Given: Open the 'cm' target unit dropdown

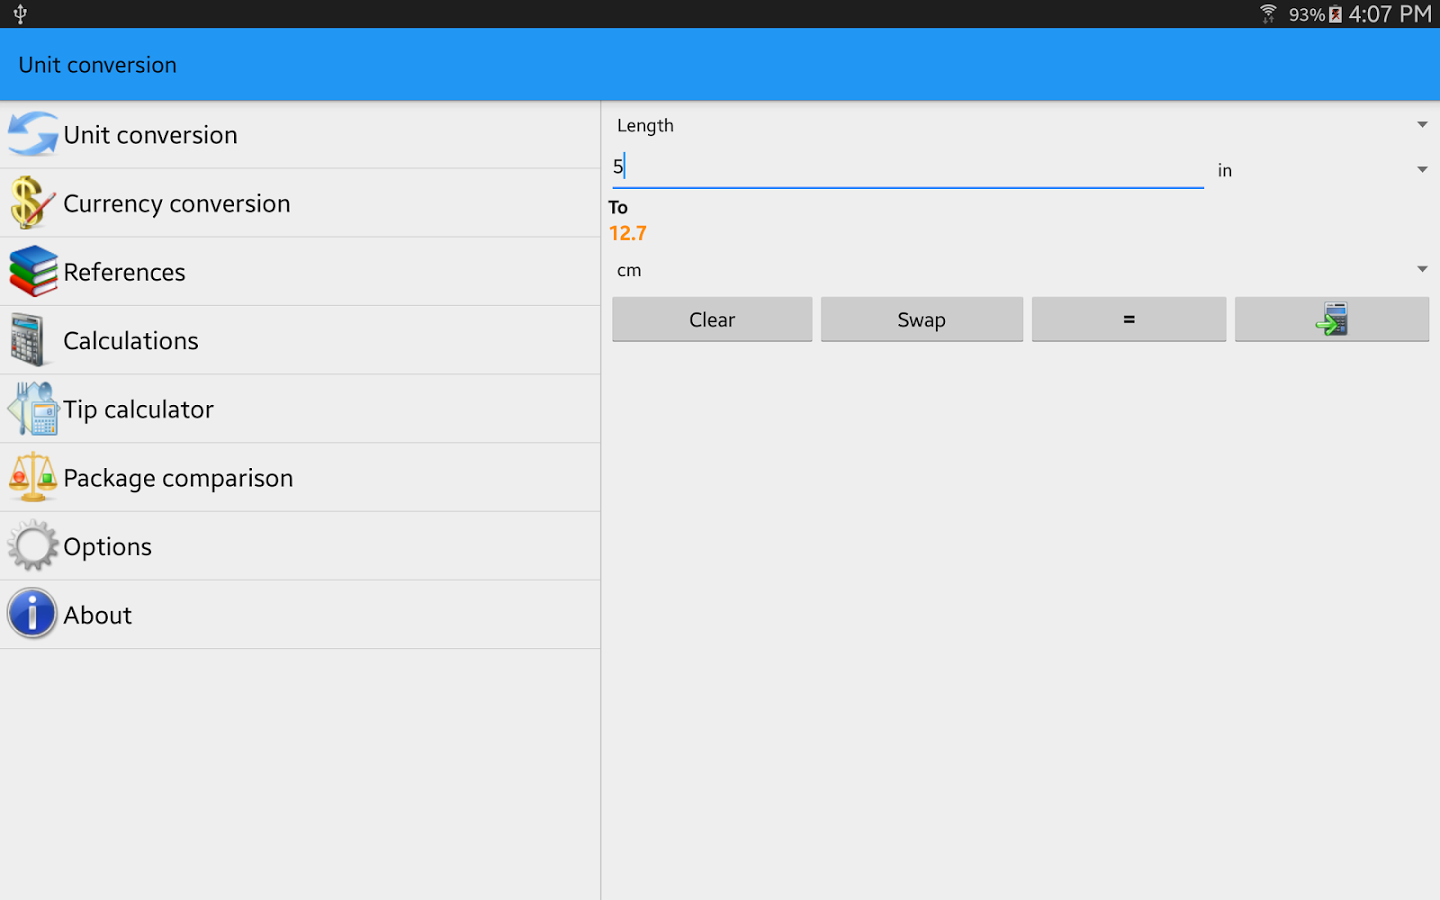Looking at the screenshot, I should [x=1021, y=270].
